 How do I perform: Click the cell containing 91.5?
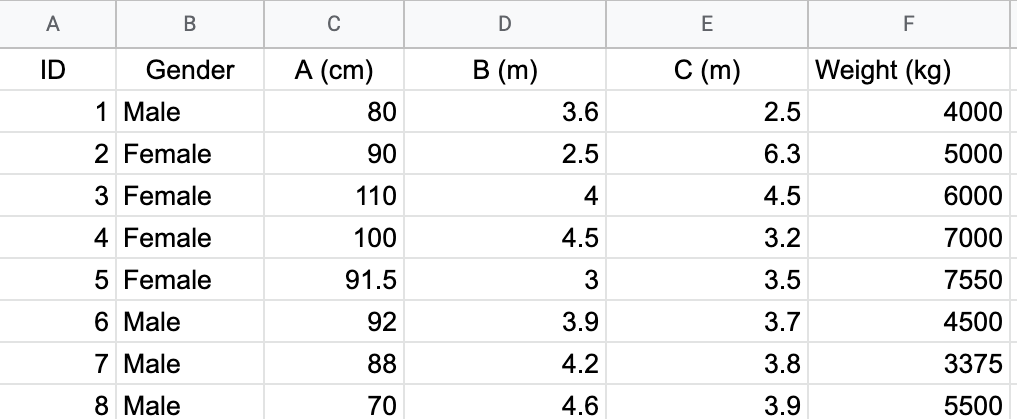pos(334,280)
